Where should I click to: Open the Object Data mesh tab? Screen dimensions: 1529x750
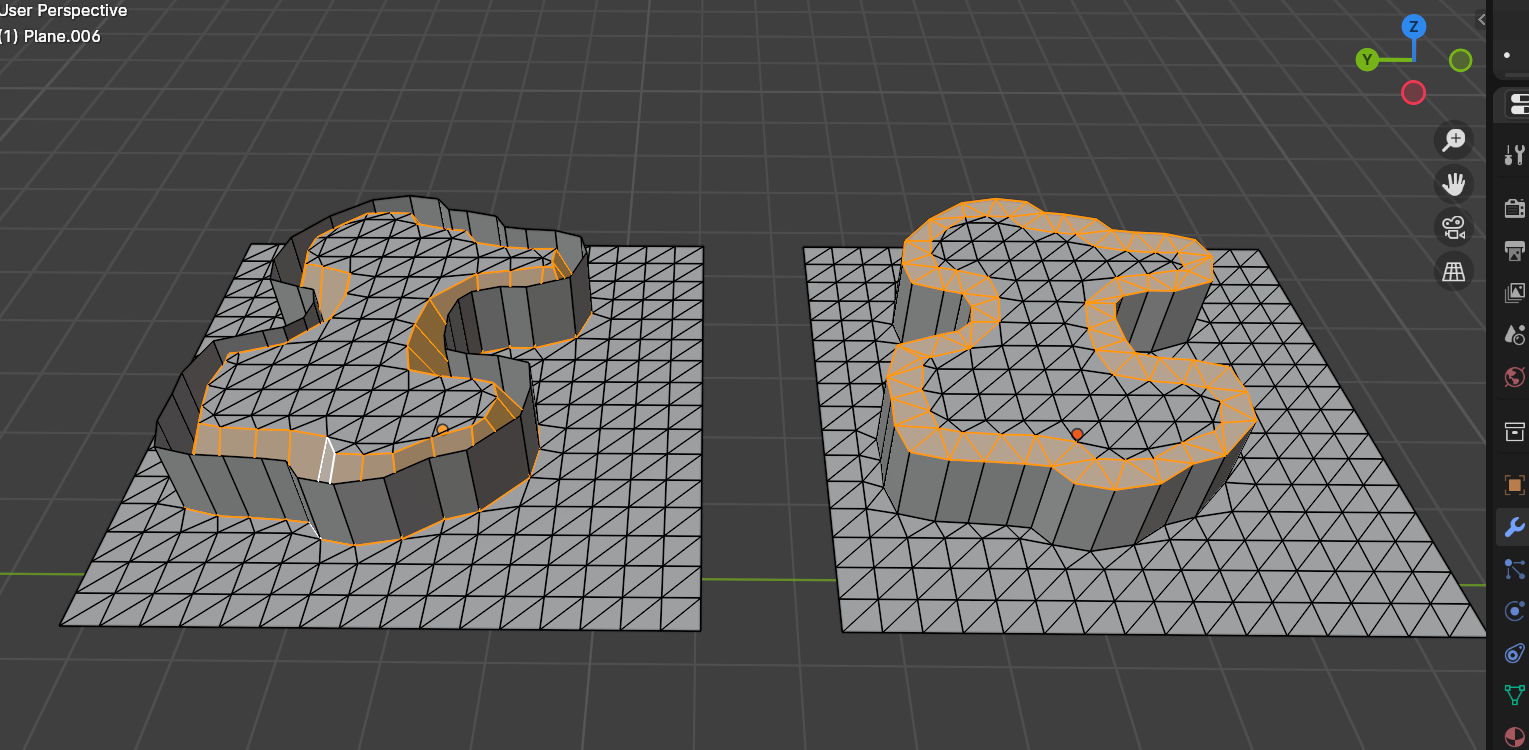tap(1514, 695)
